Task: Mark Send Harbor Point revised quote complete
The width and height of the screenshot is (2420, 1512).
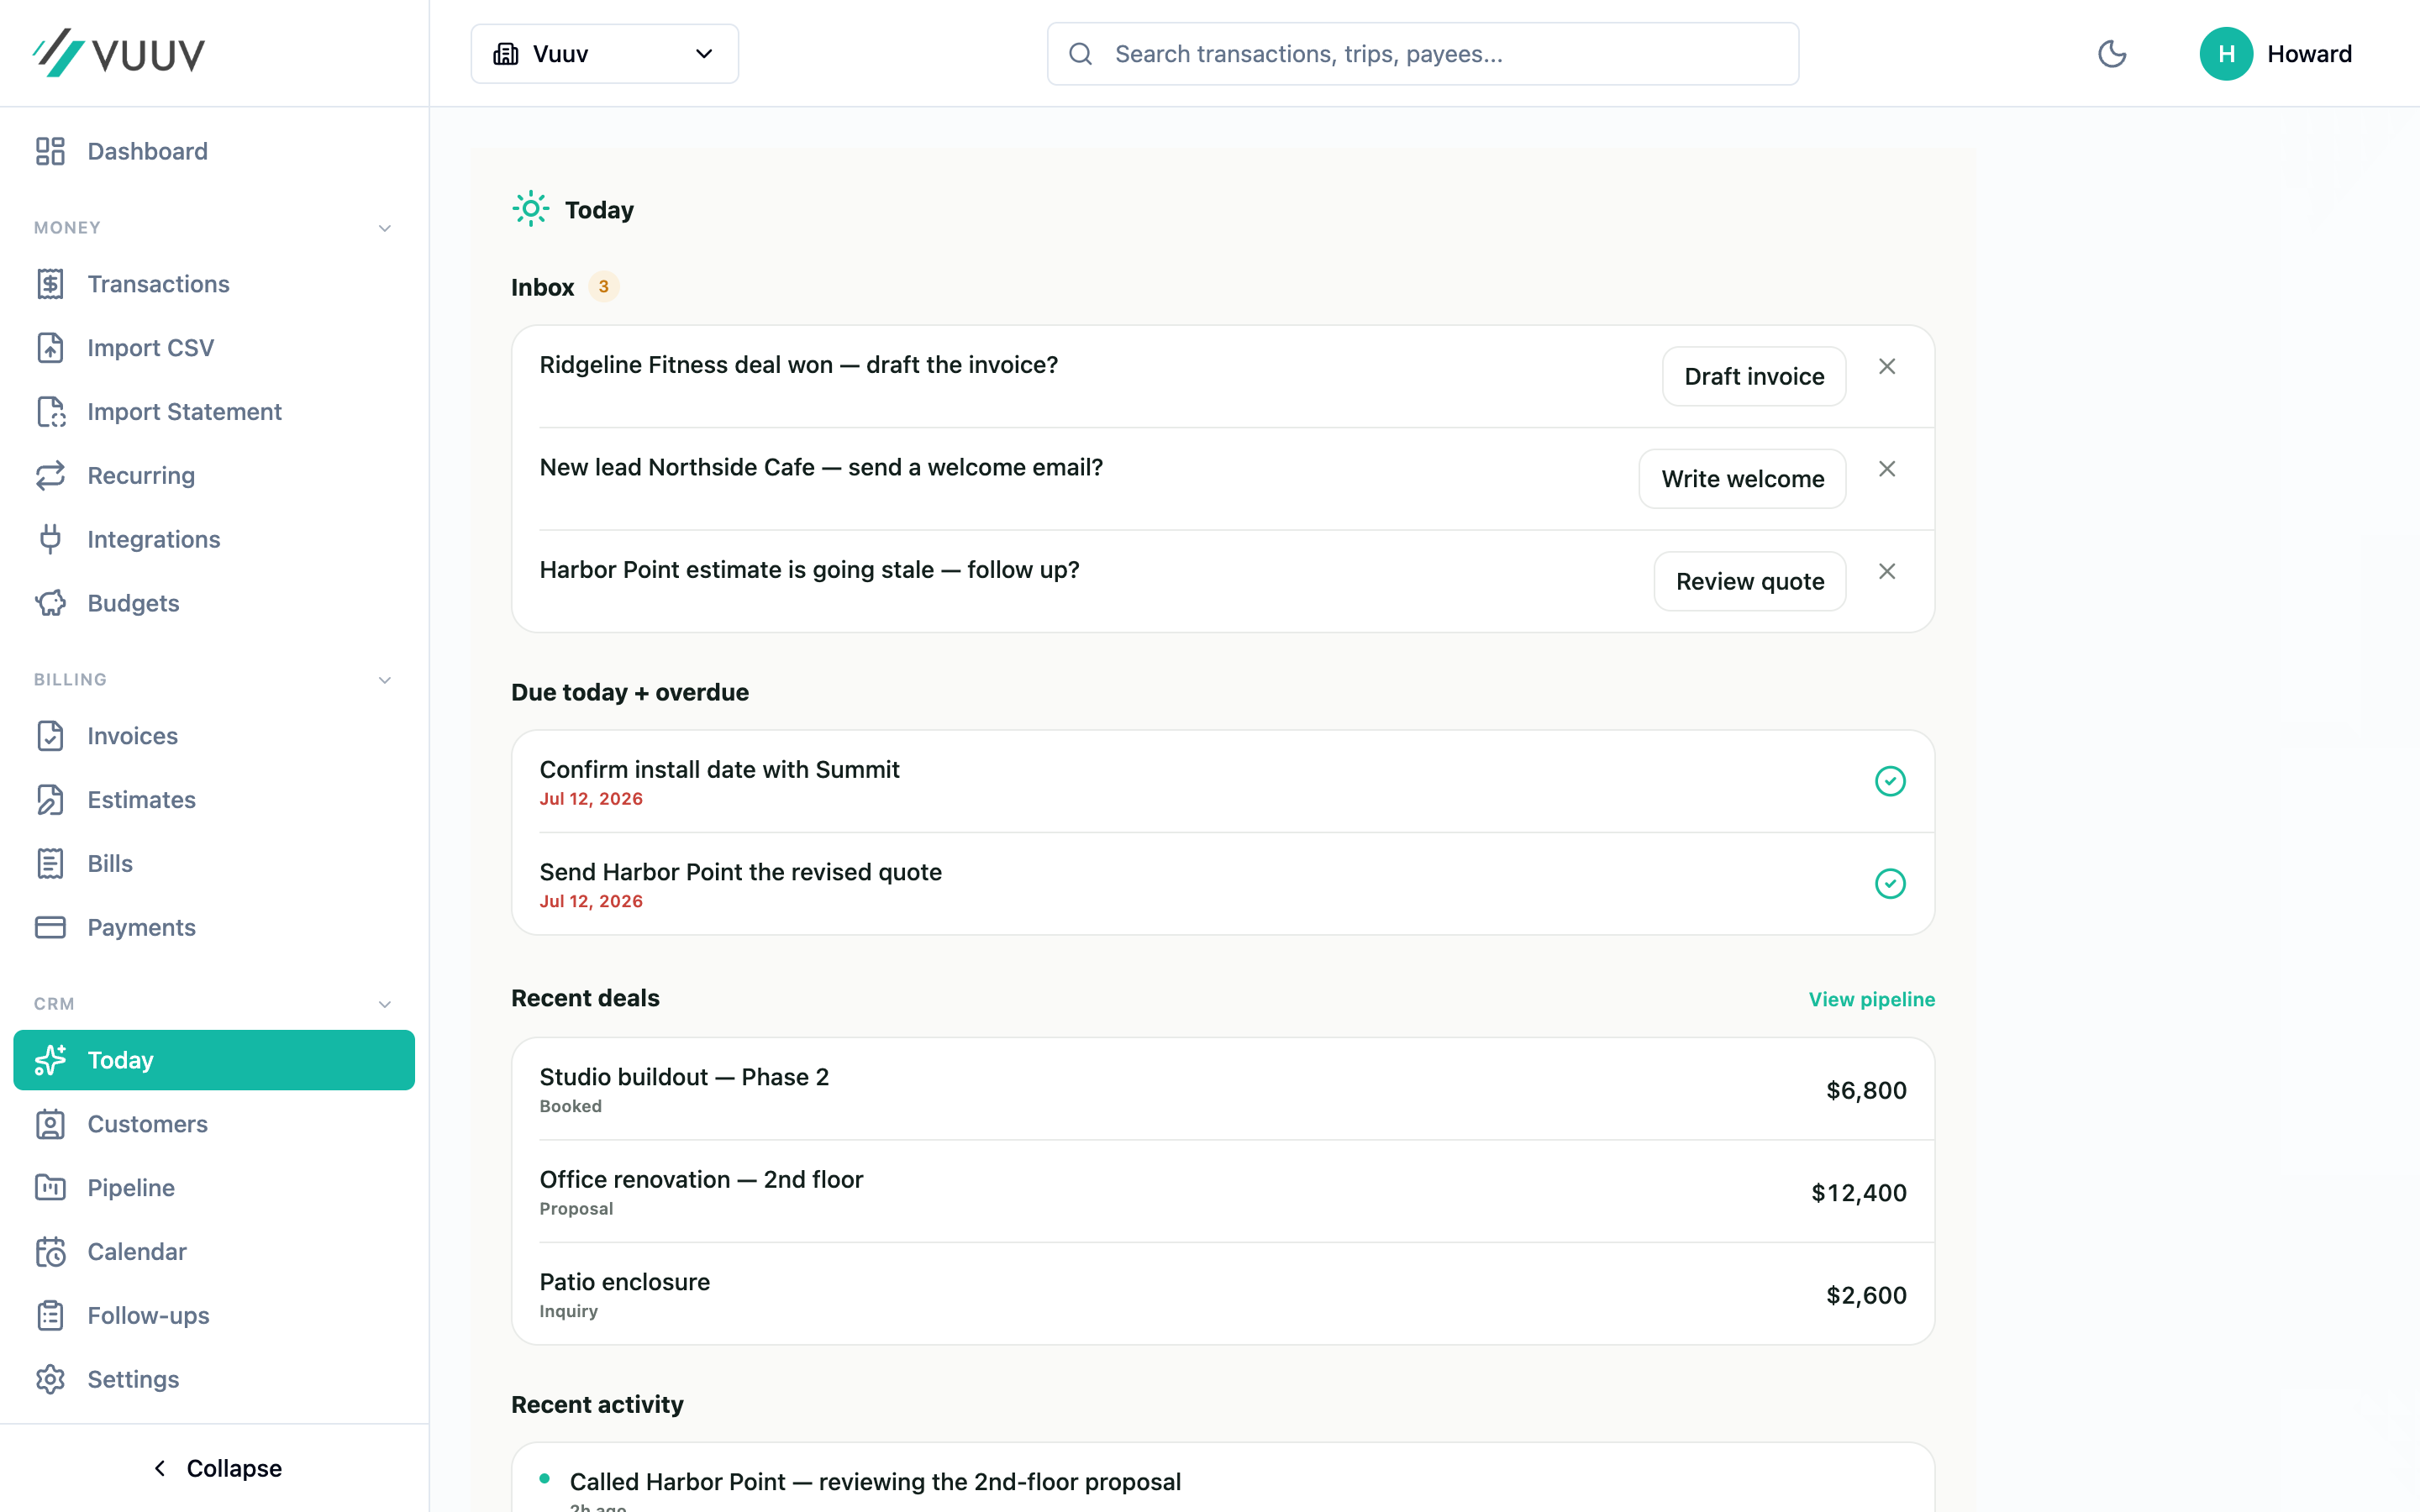Action: pos(1890,884)
